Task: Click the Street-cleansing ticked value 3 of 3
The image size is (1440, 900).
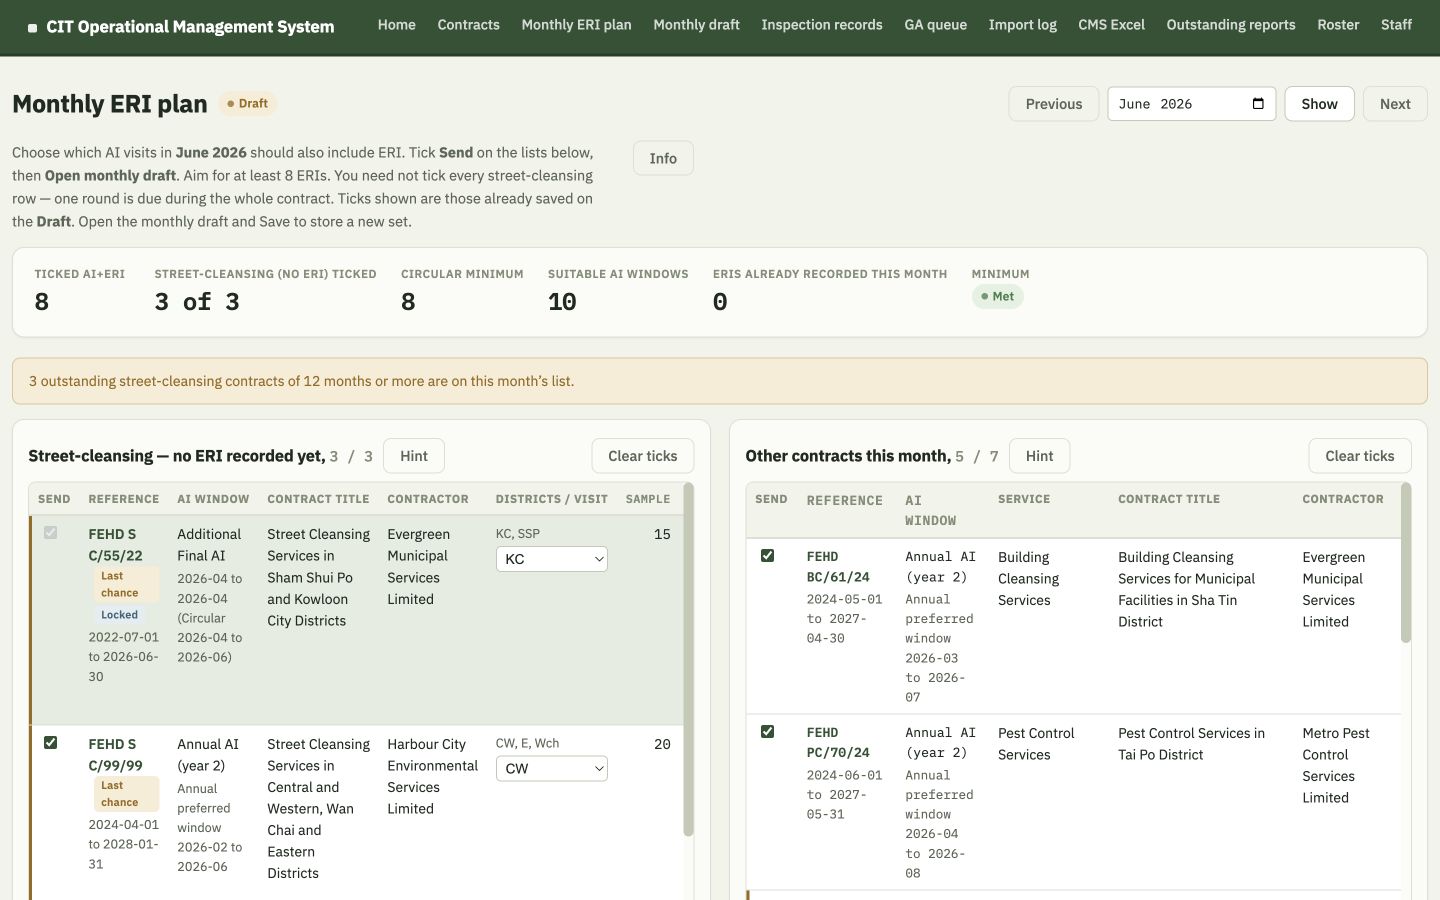Action: click(197, 302)
